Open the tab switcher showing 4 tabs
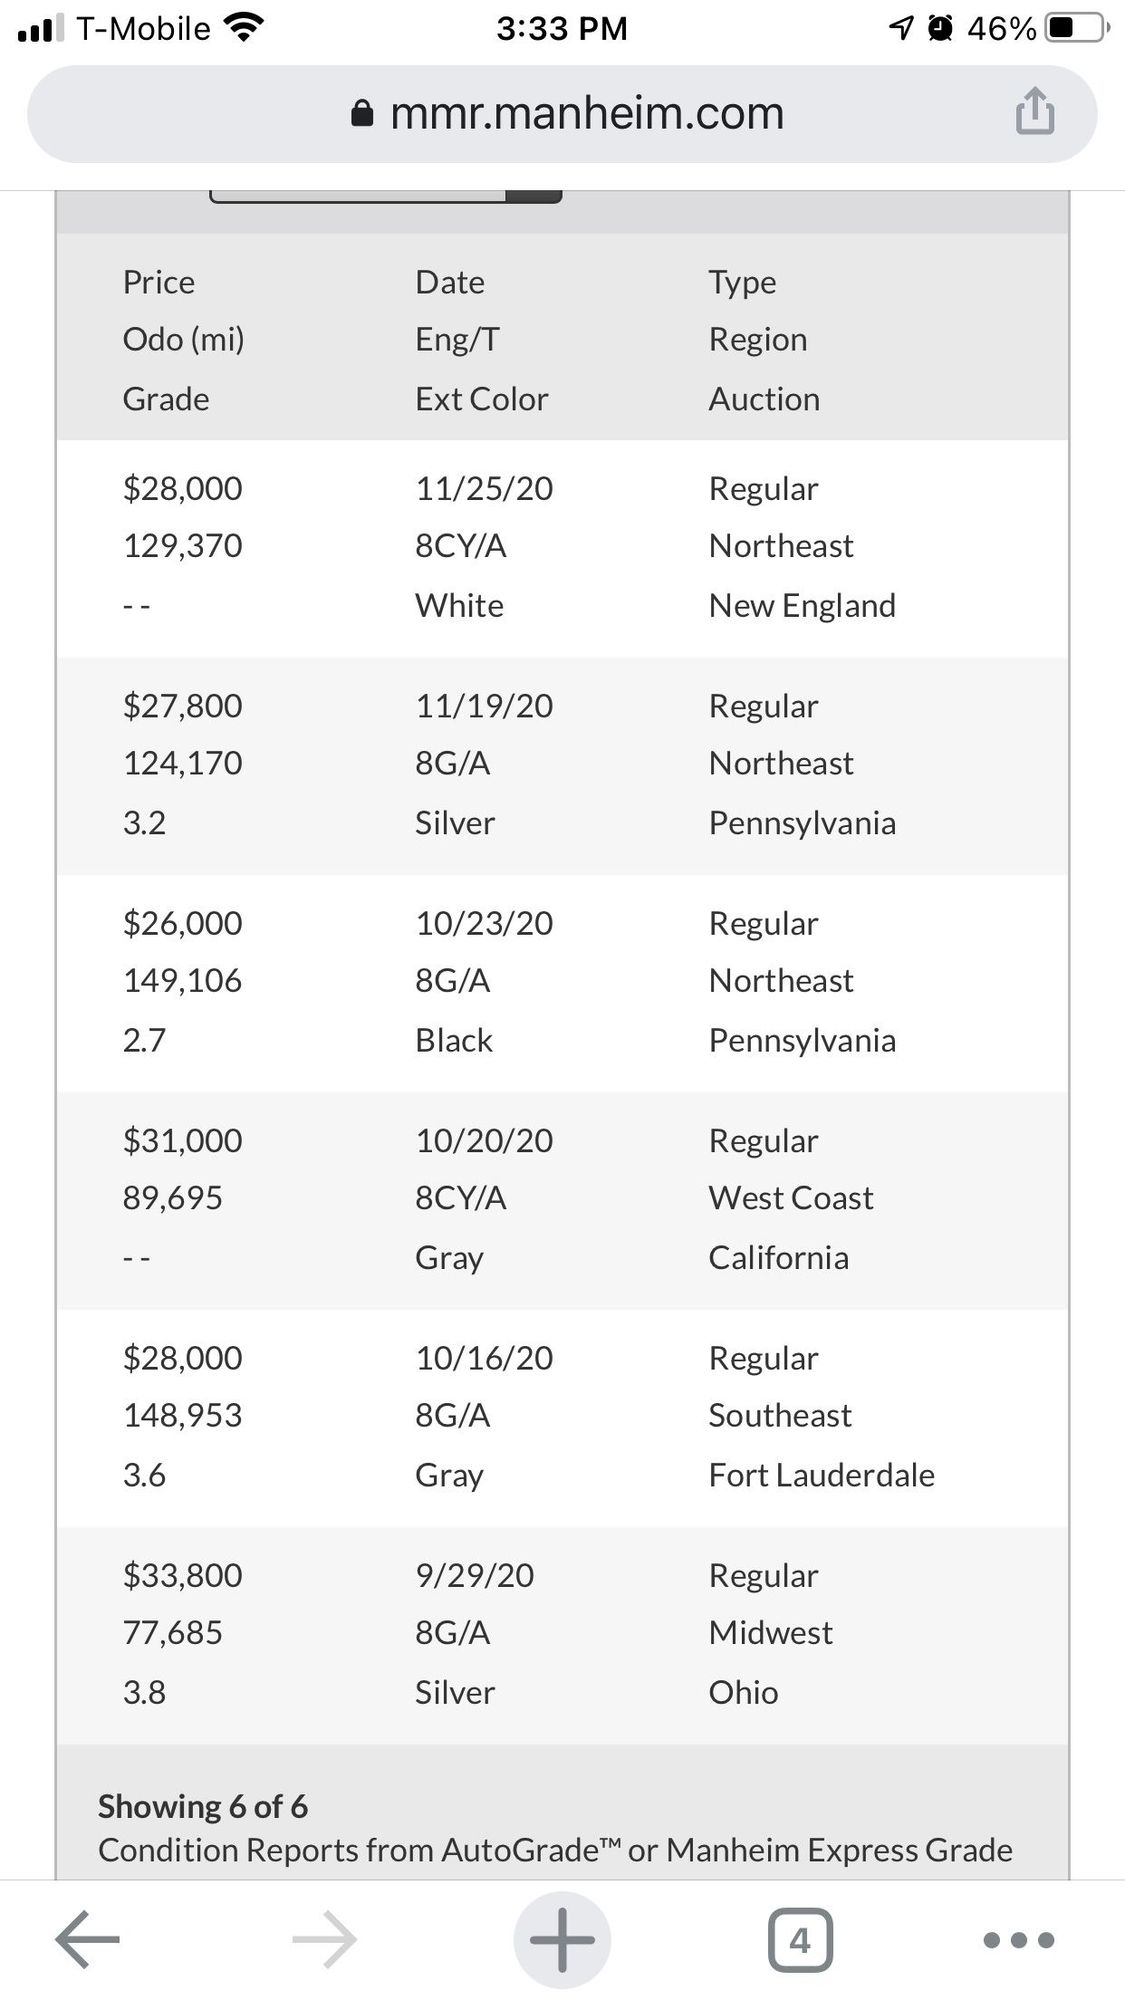 pos(800,1940)
